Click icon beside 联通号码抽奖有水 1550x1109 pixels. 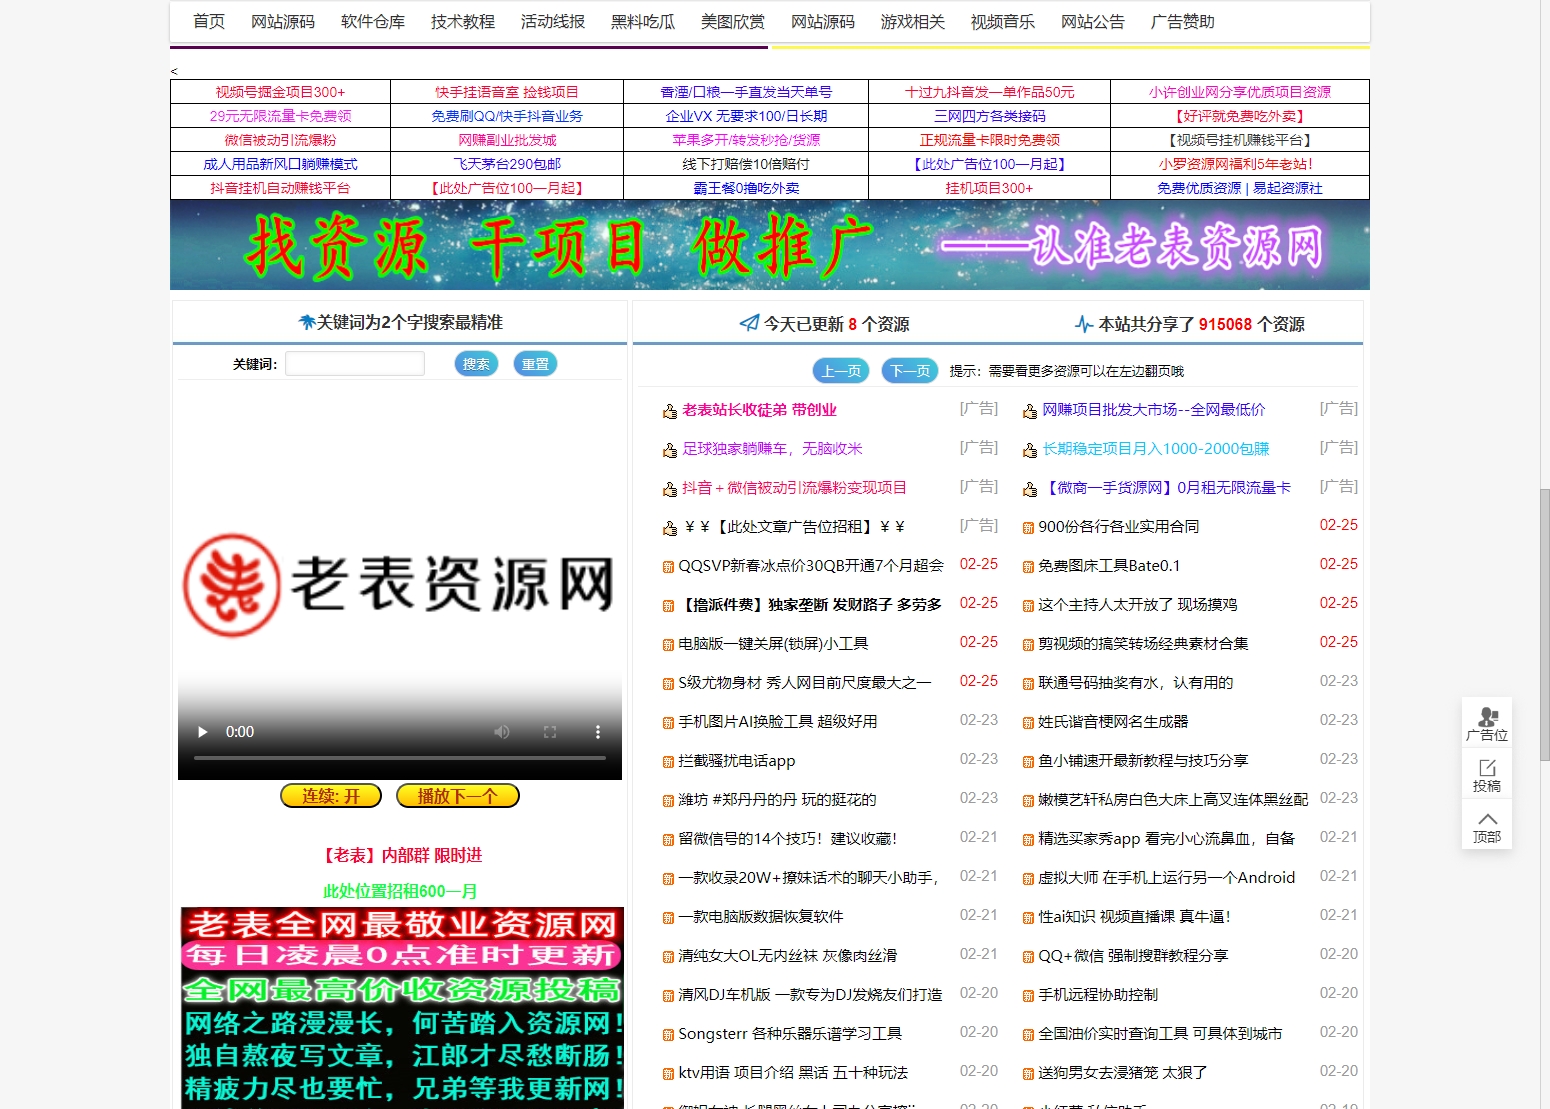point(1028,684)
